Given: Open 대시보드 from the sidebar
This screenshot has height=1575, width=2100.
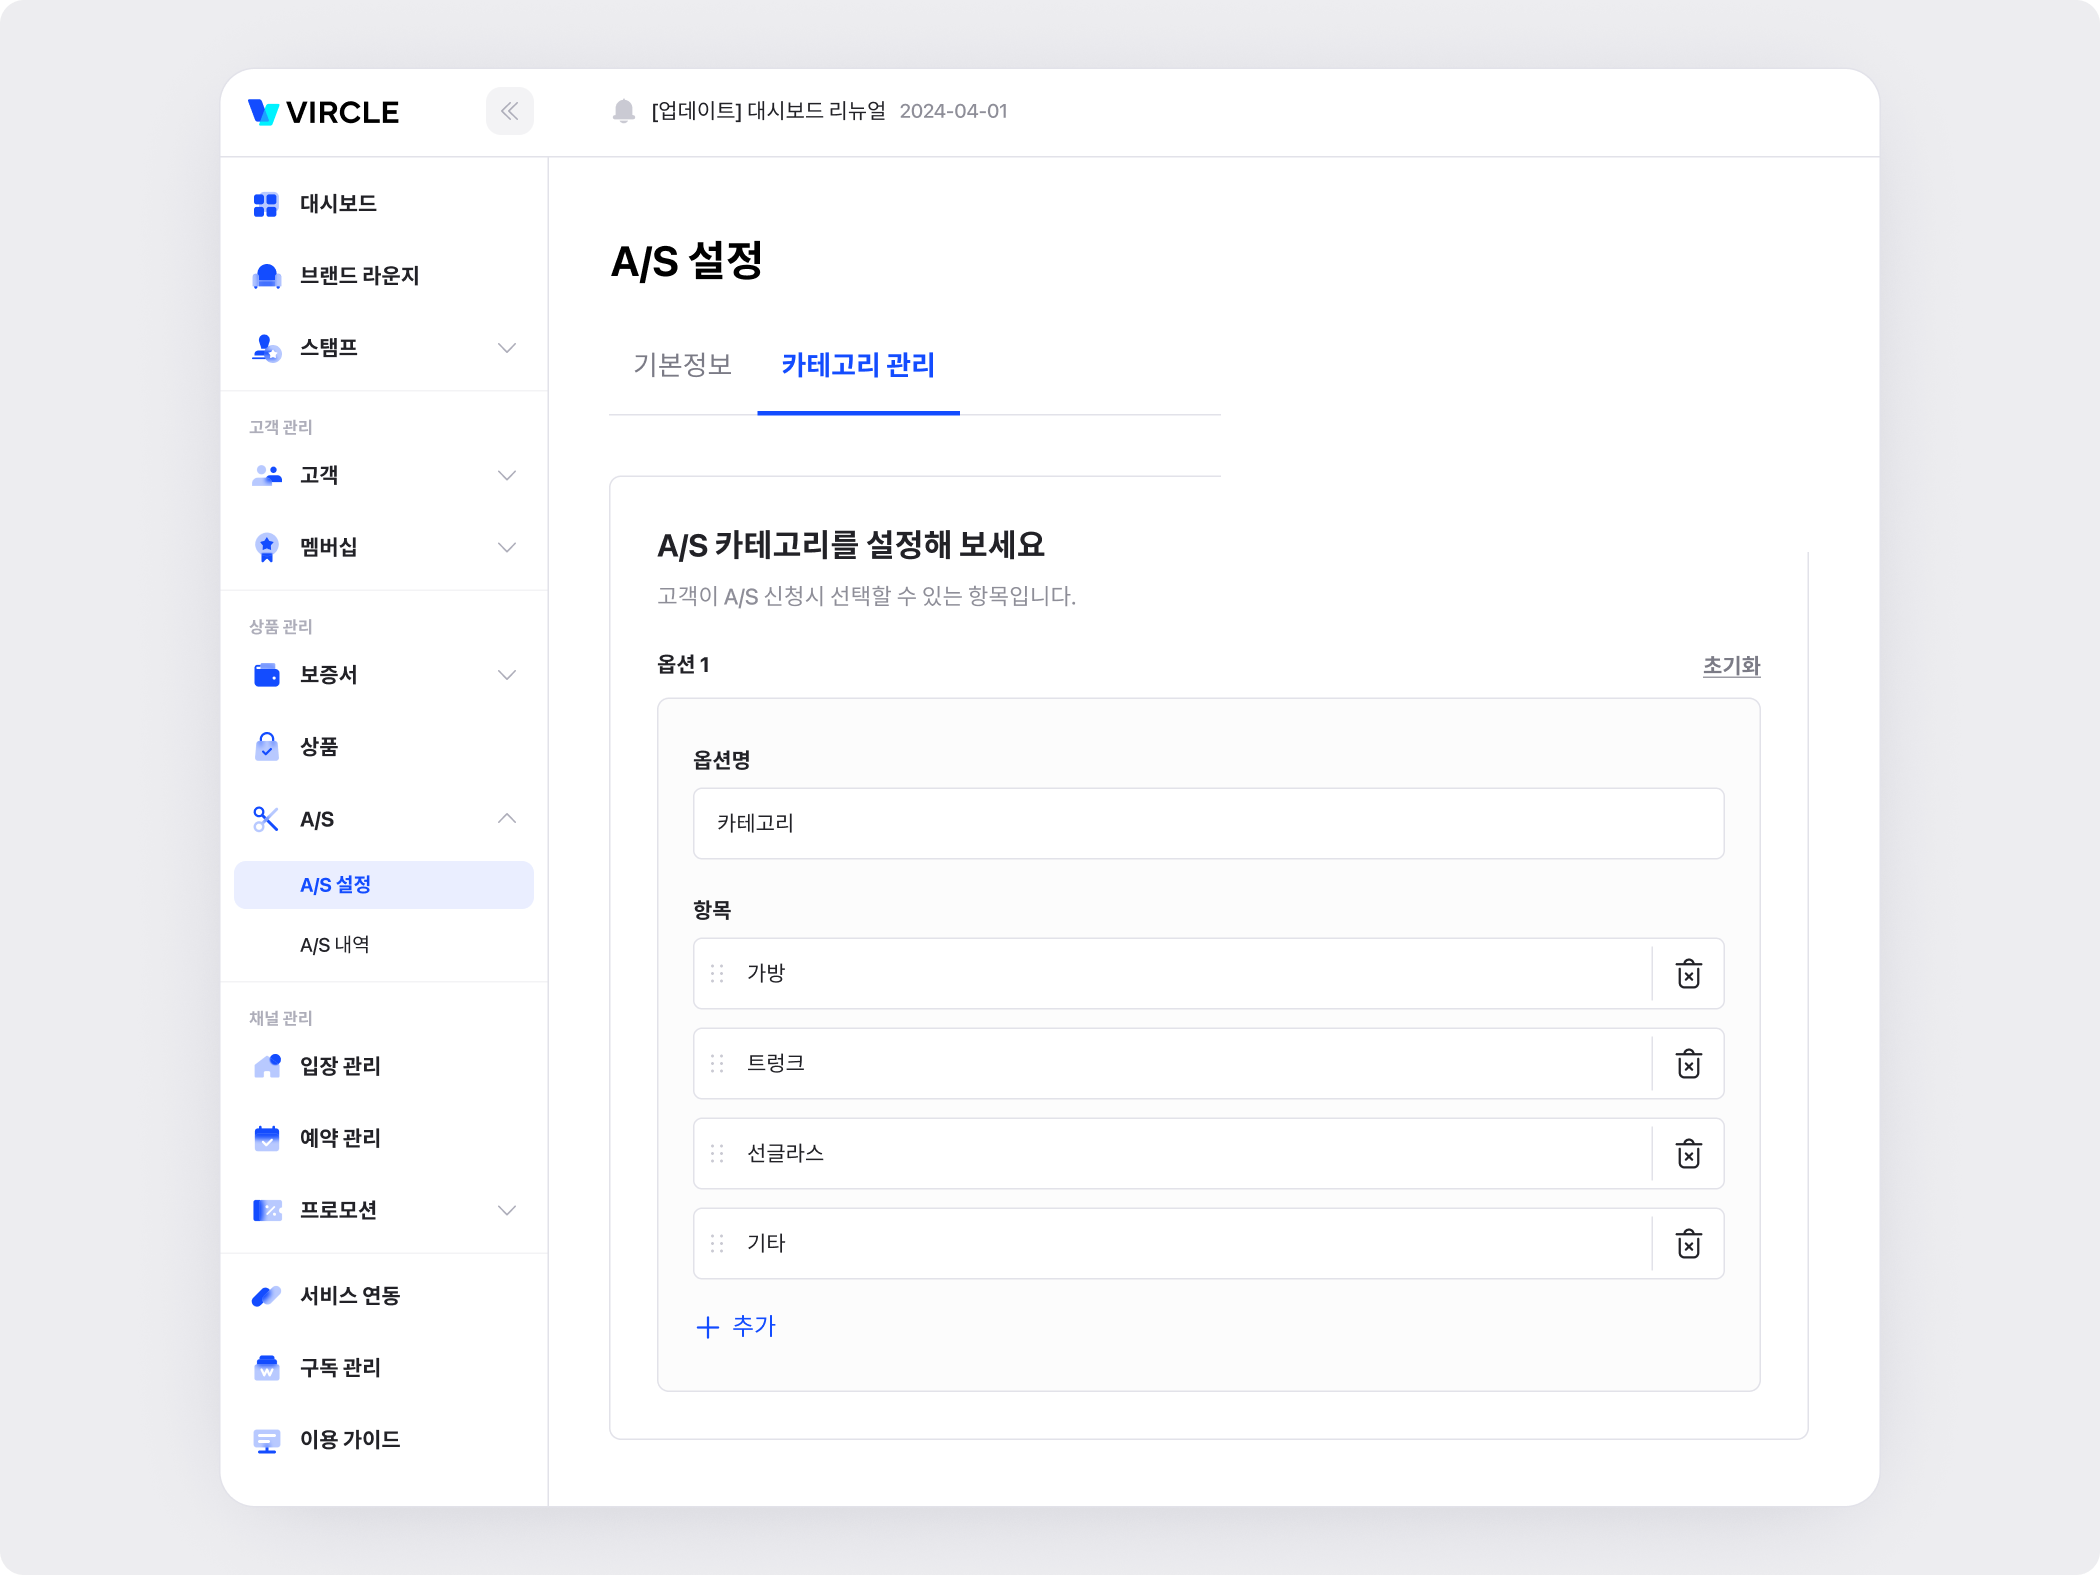Looking at the screenshot, I should (338, 204).
